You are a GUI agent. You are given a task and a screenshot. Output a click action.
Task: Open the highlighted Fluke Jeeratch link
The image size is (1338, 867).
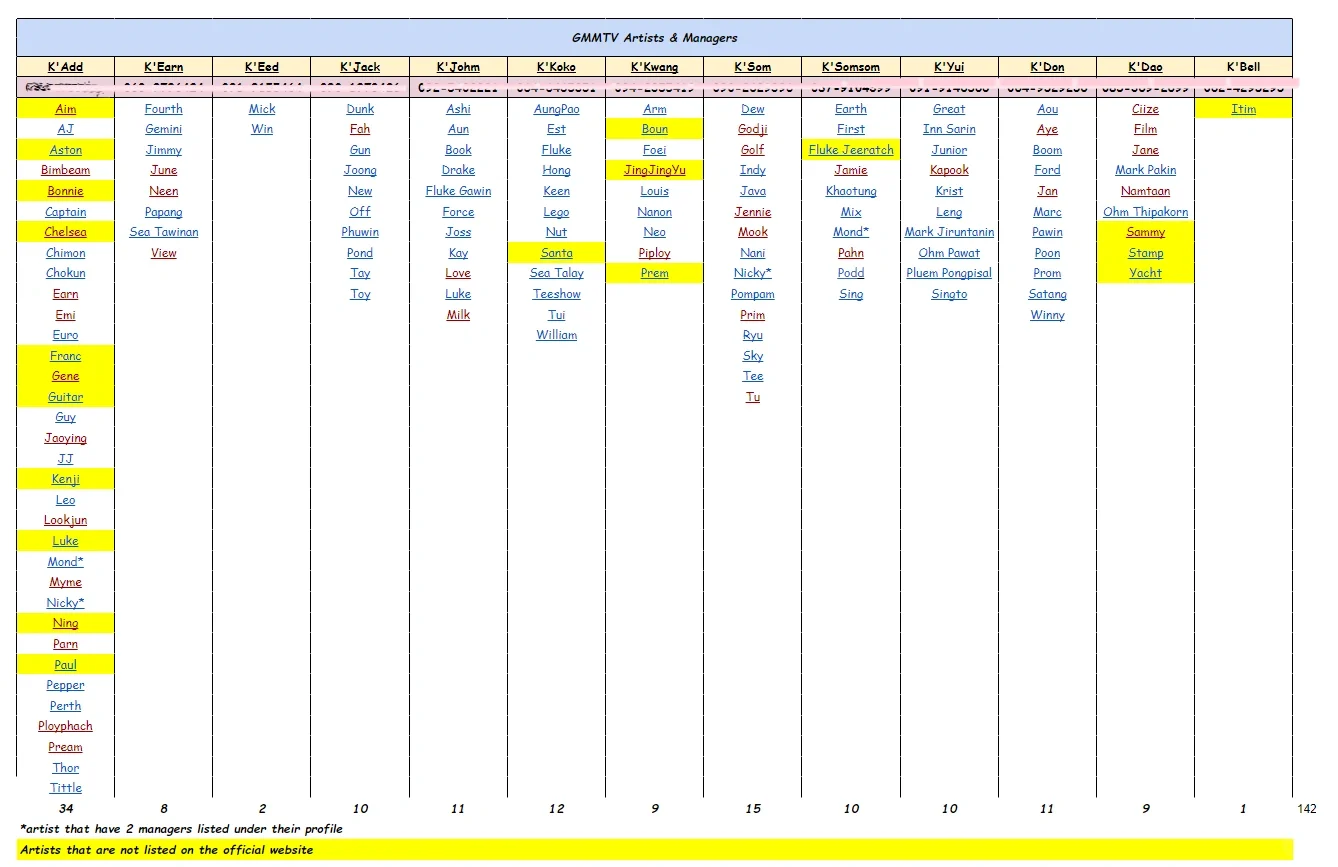pos(851,150)
